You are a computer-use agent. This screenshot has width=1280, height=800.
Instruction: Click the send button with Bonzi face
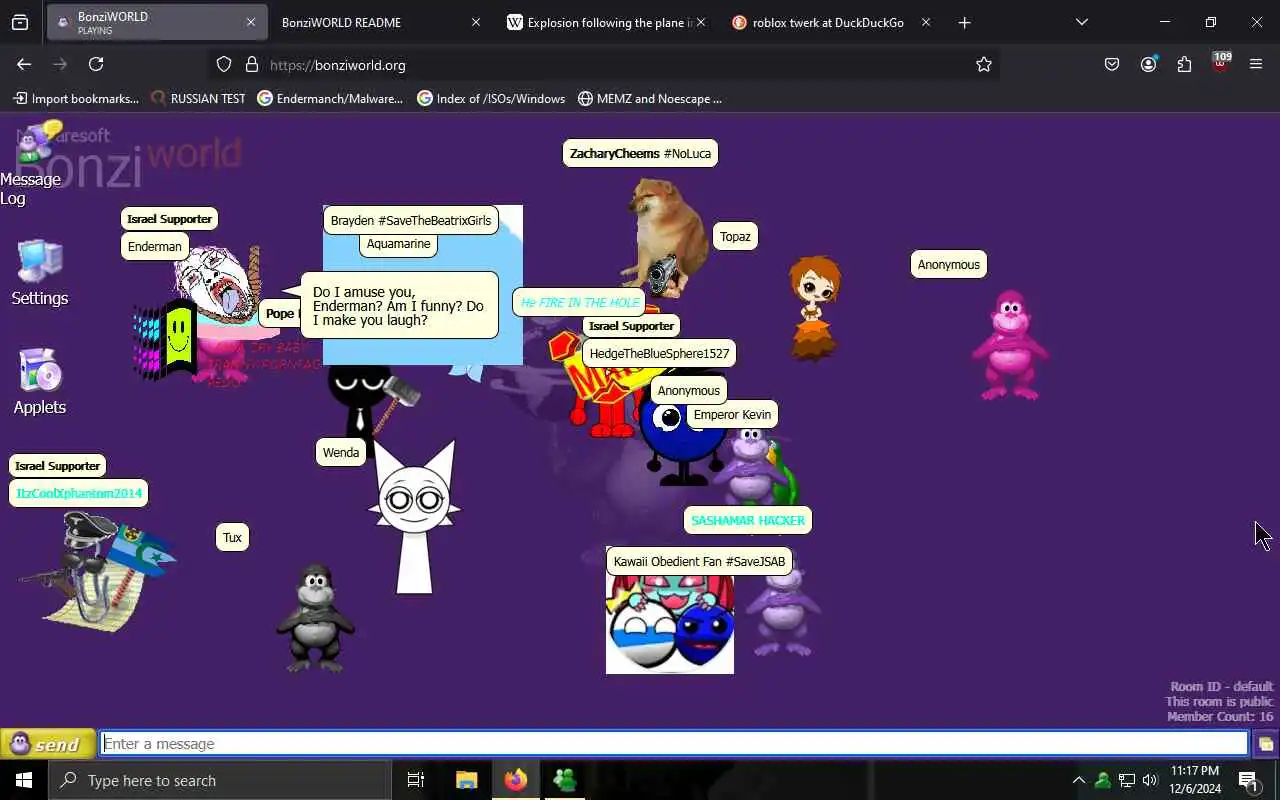coord(47,744)
